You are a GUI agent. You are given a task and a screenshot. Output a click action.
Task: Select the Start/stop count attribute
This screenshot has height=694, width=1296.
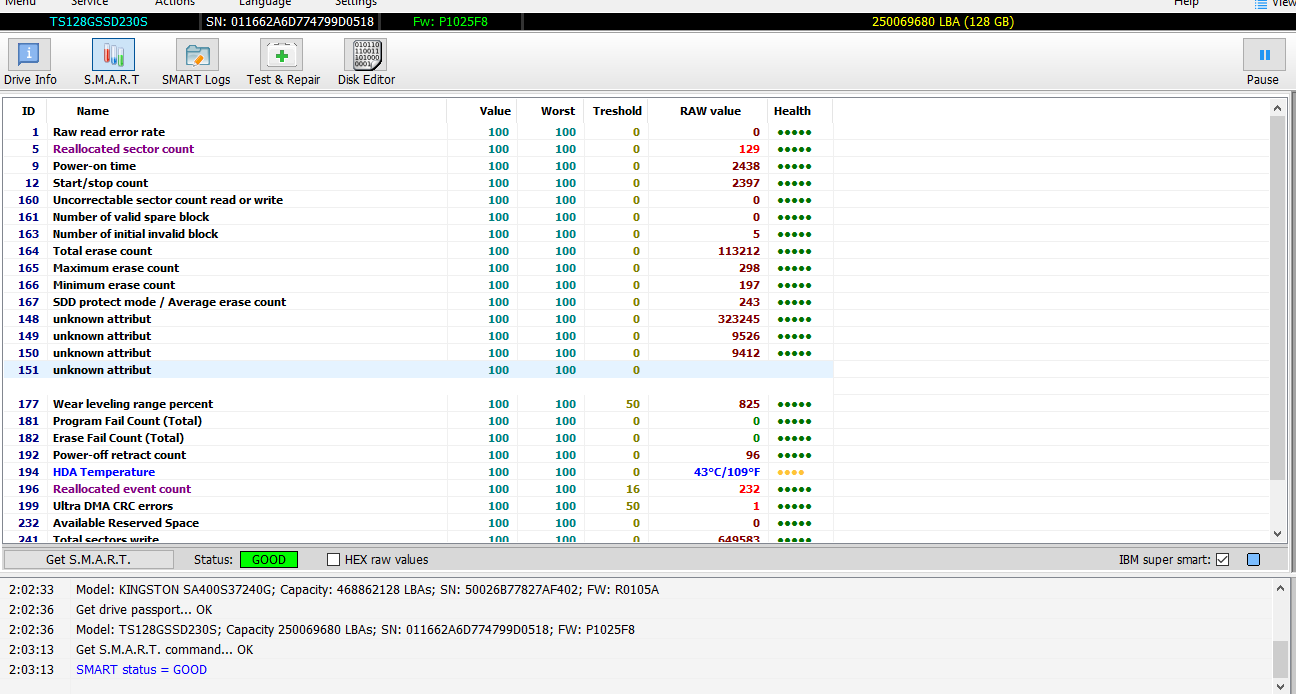418,183
